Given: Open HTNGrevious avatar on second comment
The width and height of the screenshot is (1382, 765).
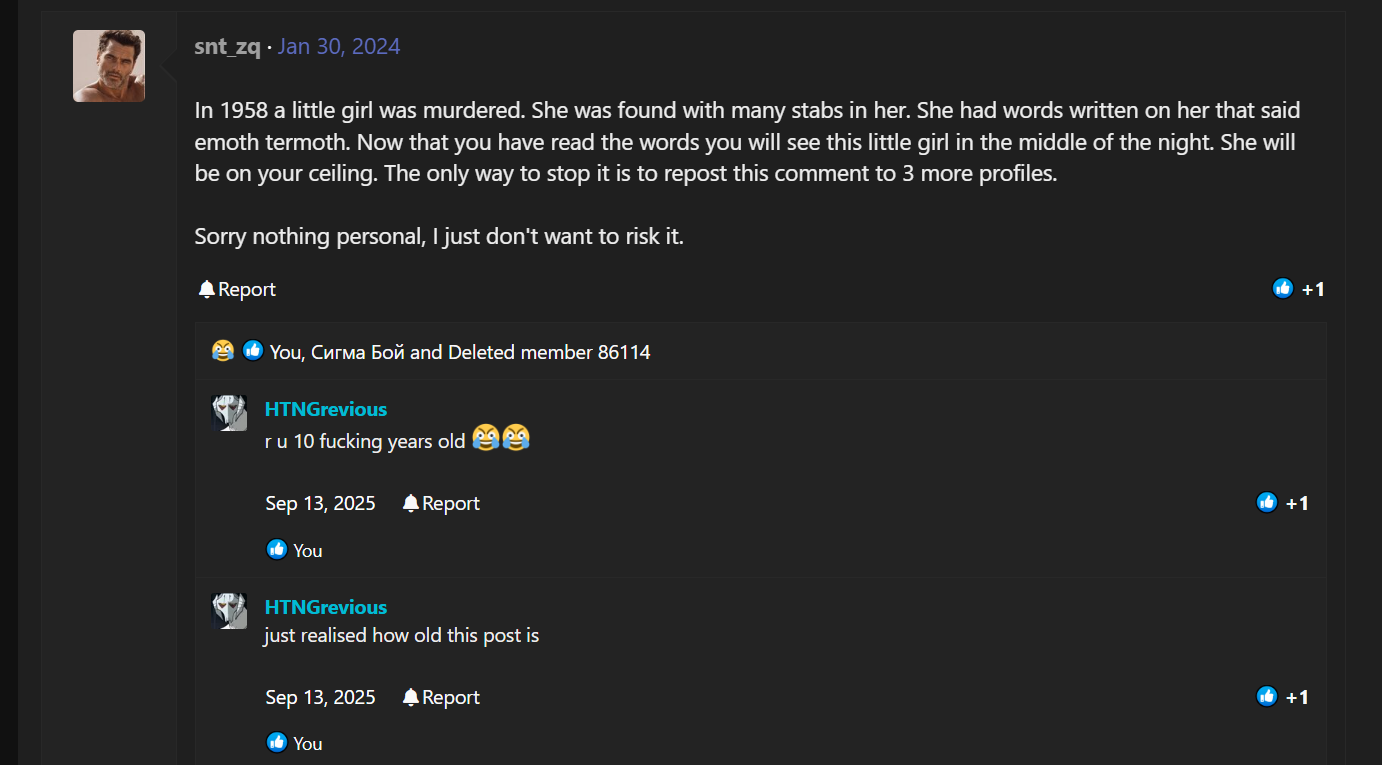Looking at the screenshot, I should (x=229, y=611).
